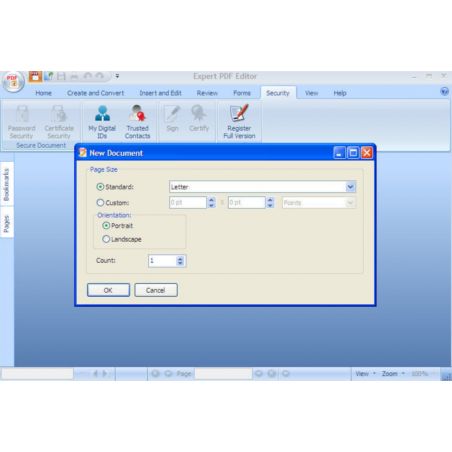Click the previous page button before Page label

(169, 374)
